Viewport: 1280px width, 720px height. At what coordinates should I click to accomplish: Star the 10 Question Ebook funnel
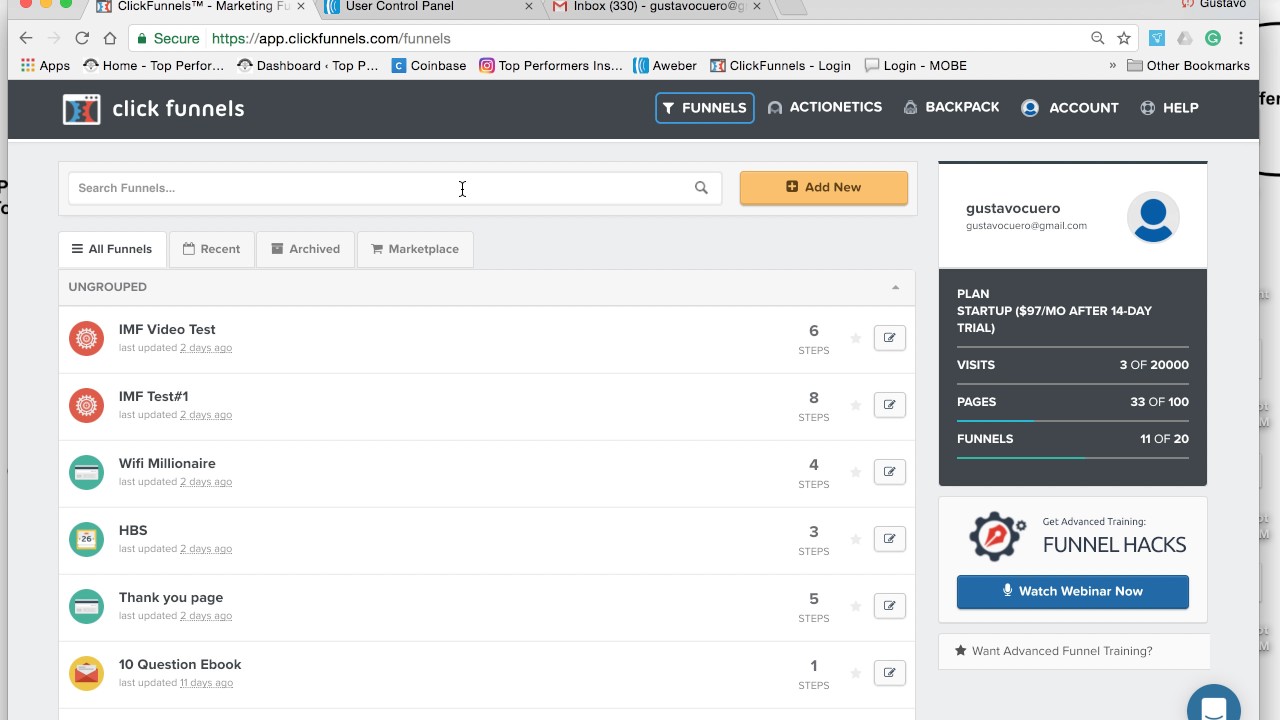(x=855, y=673)
